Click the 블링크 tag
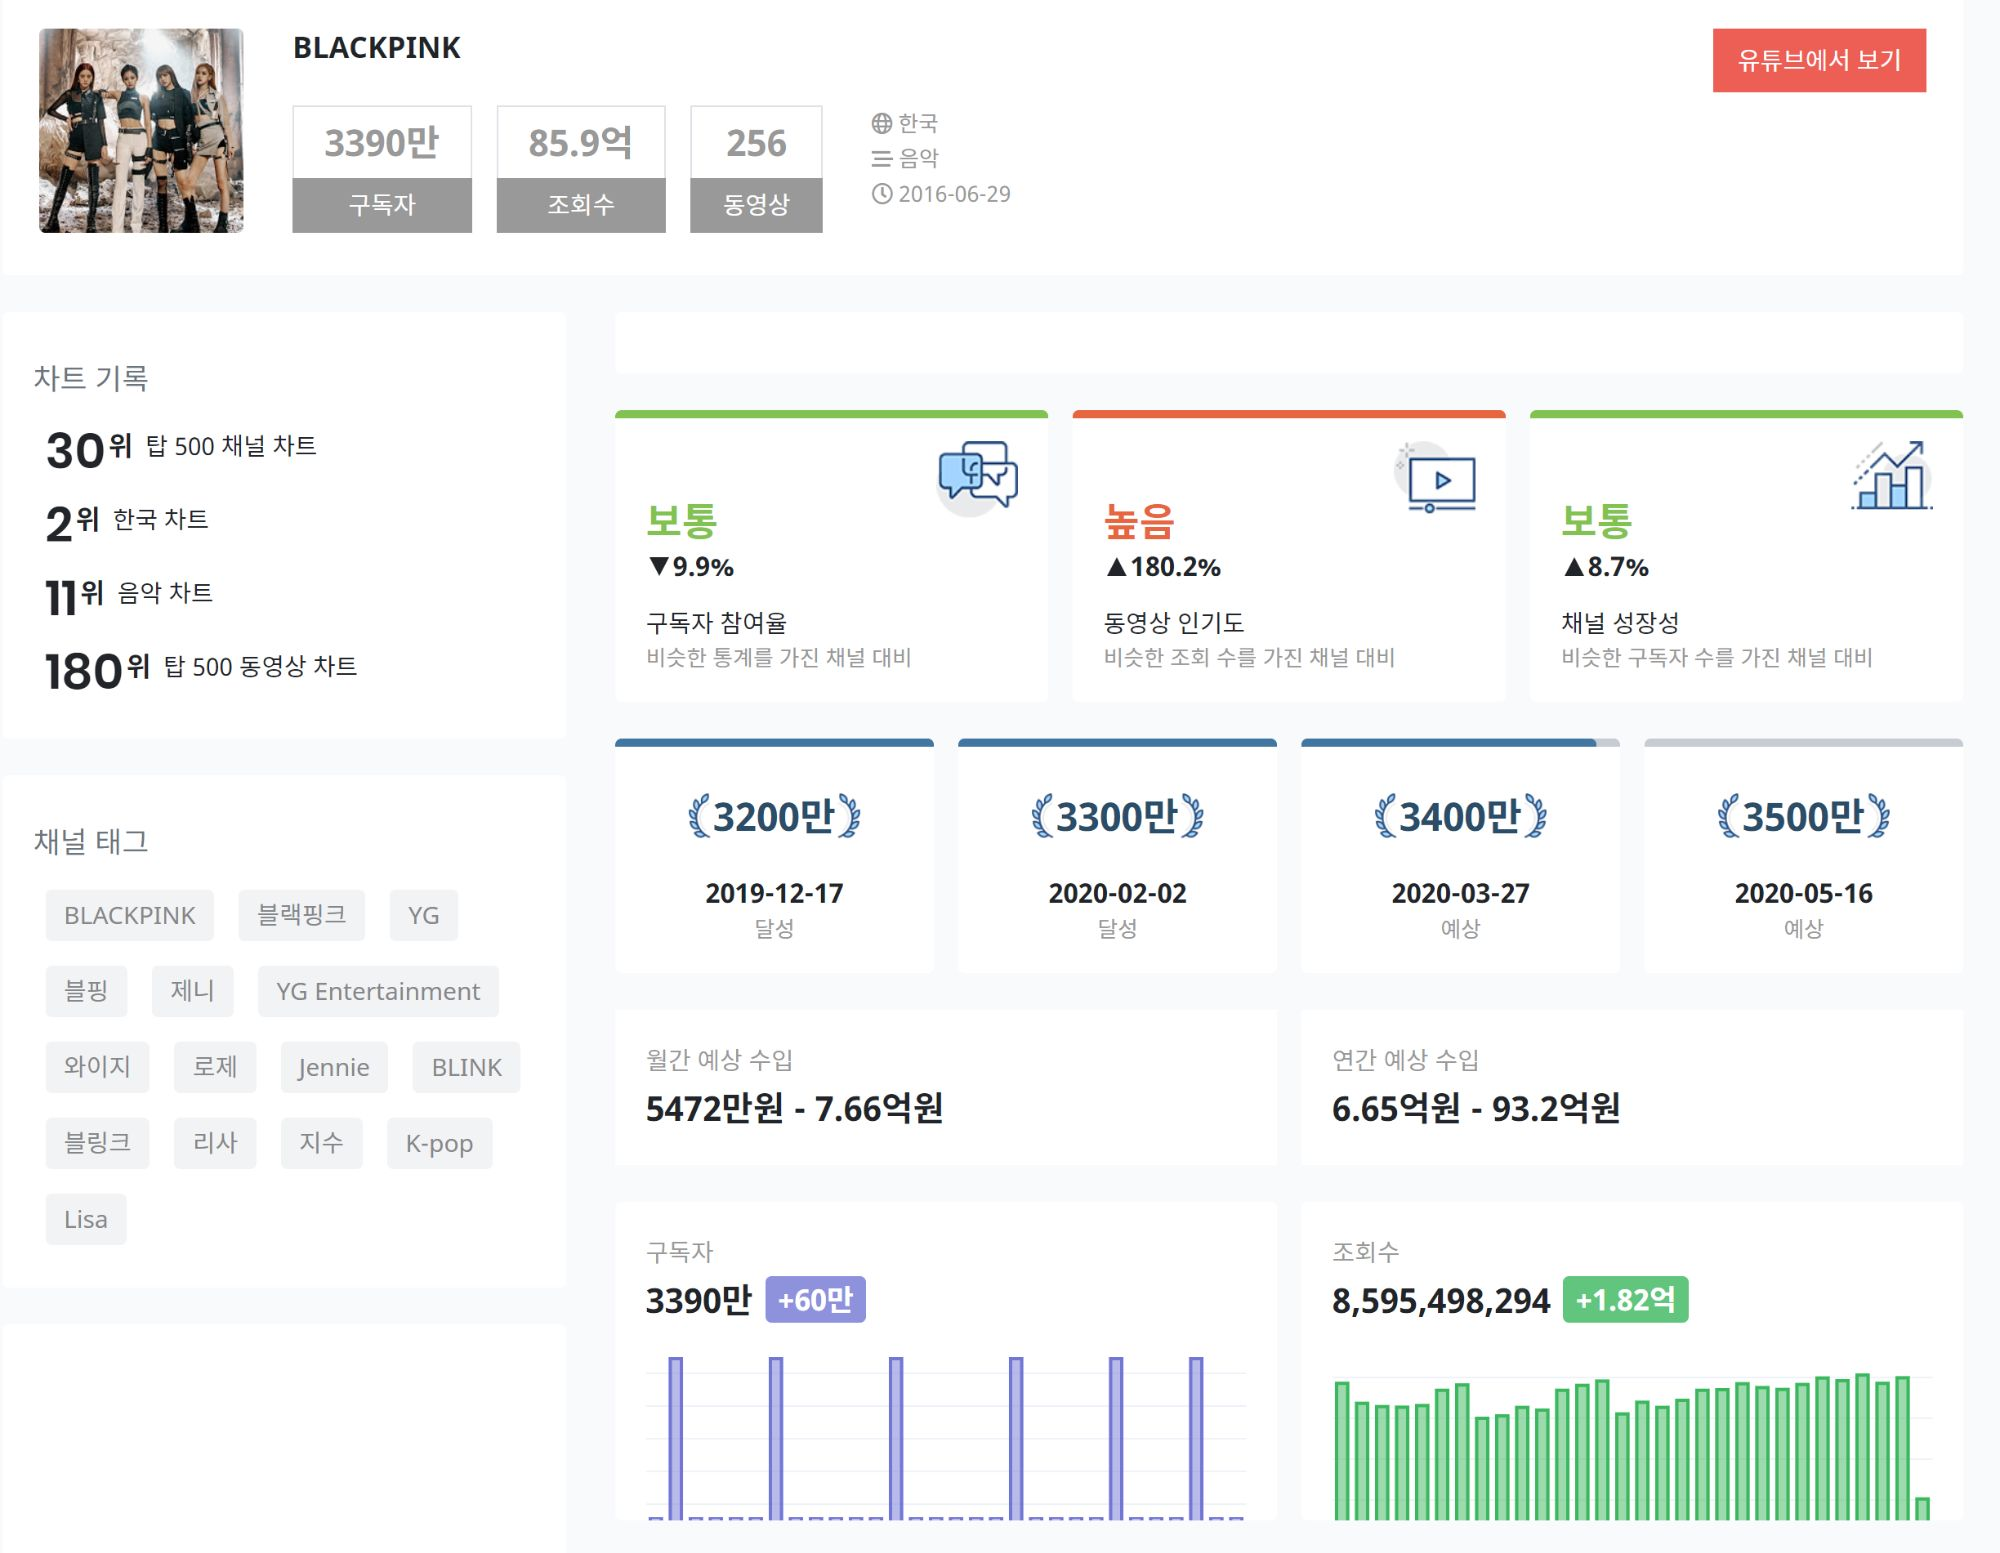 [x=97, y=1143]
